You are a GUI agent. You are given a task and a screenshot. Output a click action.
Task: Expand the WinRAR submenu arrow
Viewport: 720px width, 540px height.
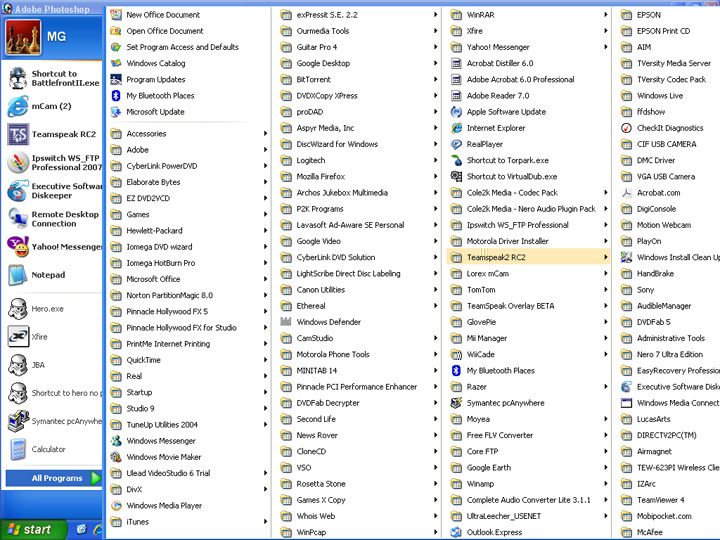[606, 15]
